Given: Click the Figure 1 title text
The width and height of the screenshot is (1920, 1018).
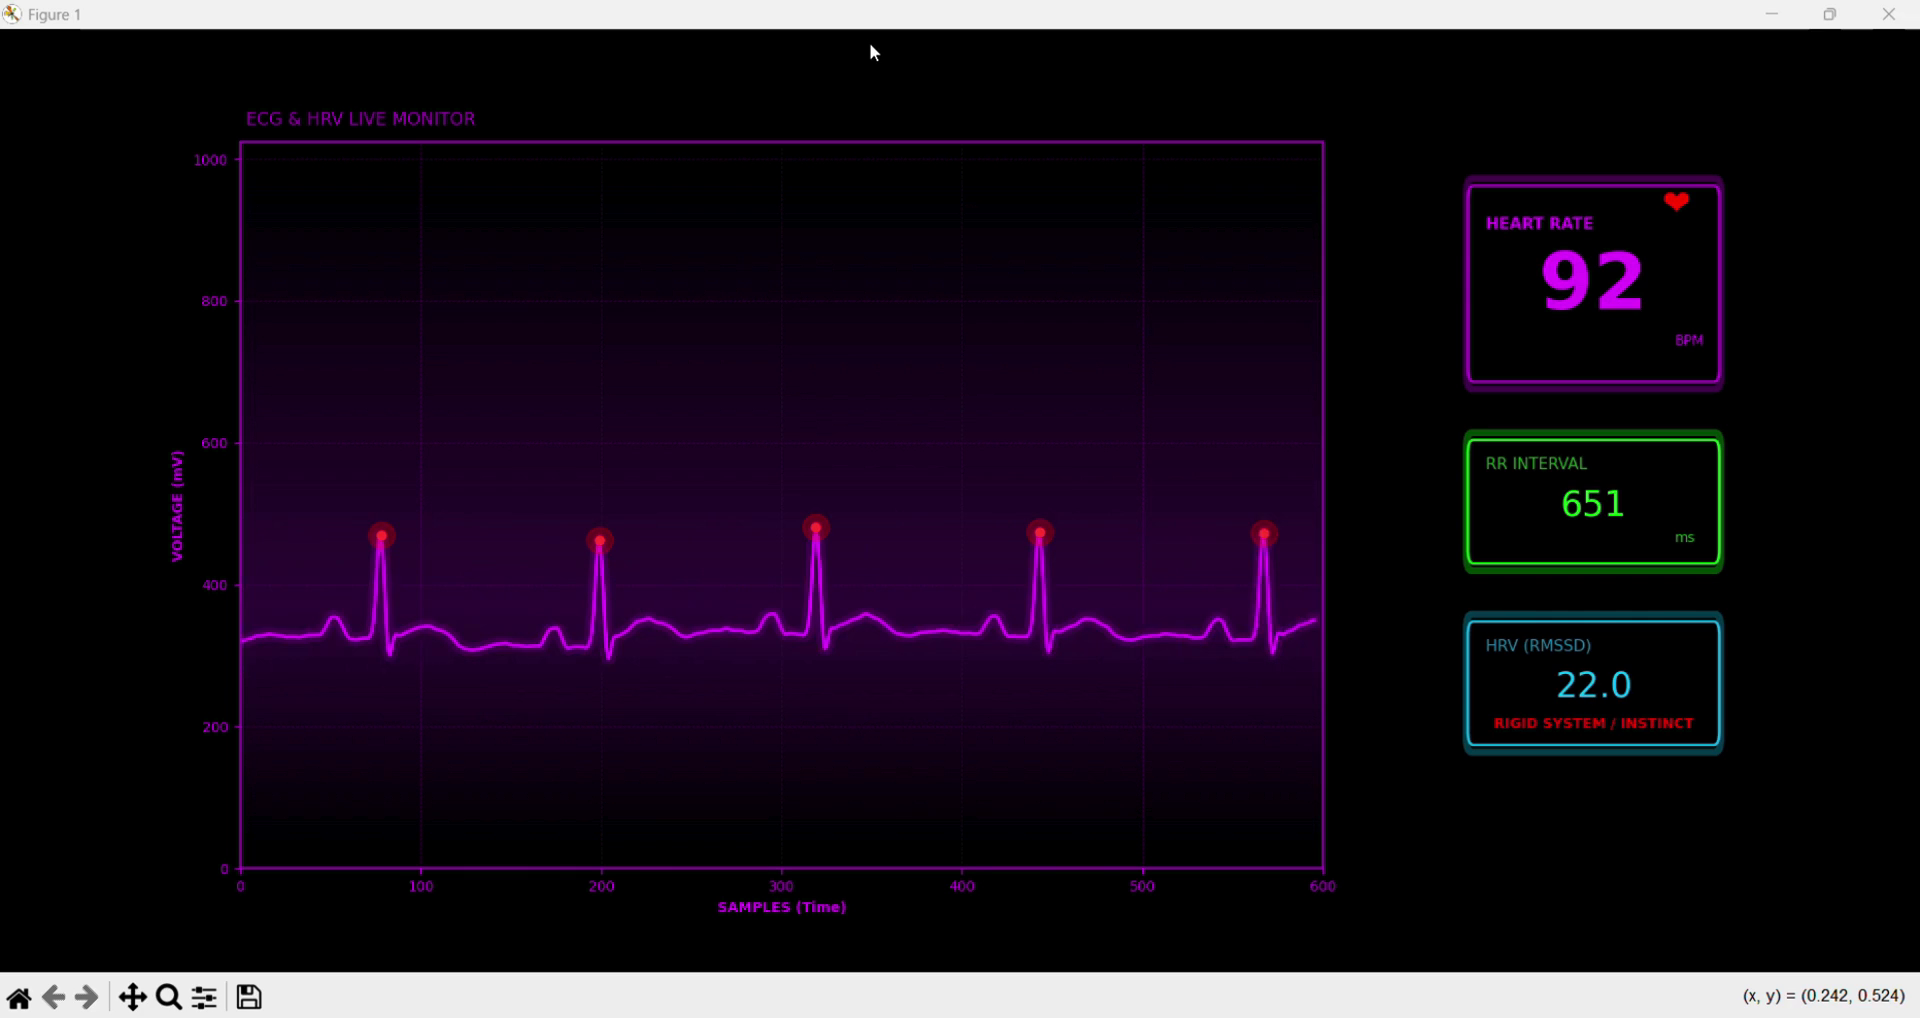Looking at the screenshot, I should [55, 14].
